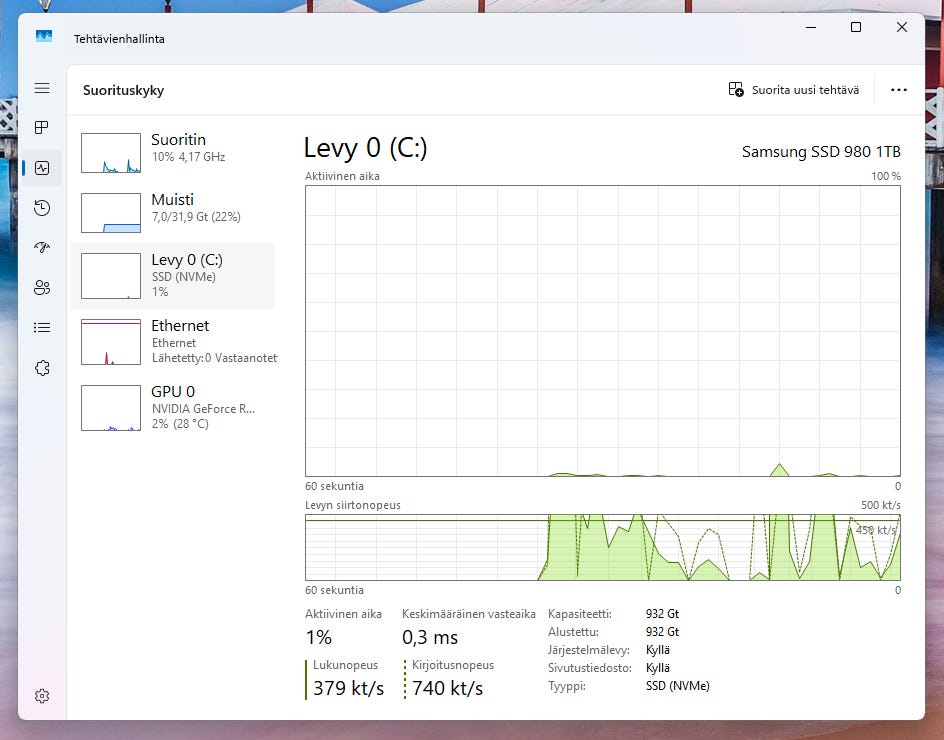944x740 pixels.
Task: Click the Kapasiteetti 932 Gt value
Action: 662,614
